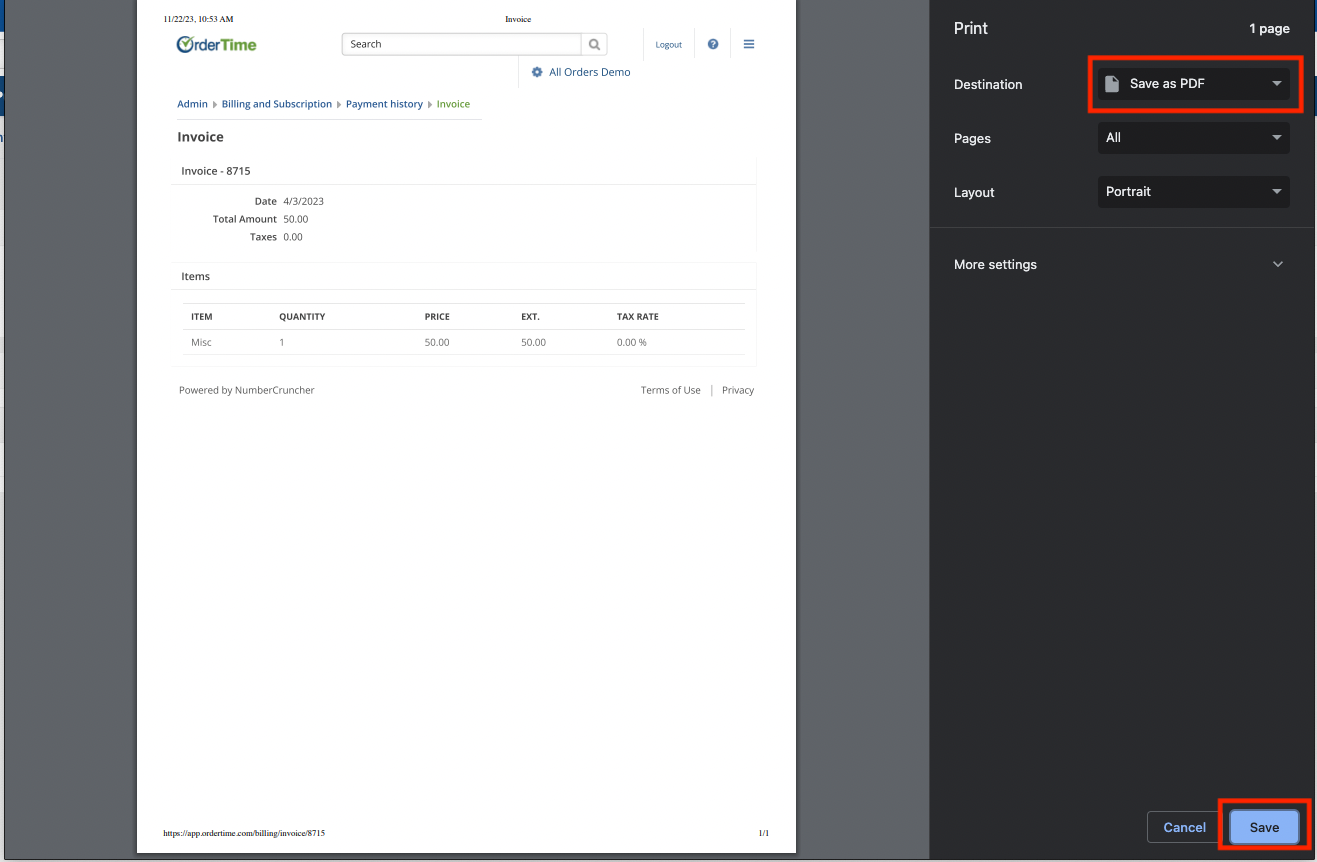Click the Payment history breadcrumb
Screen dimensions: 1317x862
[x=385, y=104]
